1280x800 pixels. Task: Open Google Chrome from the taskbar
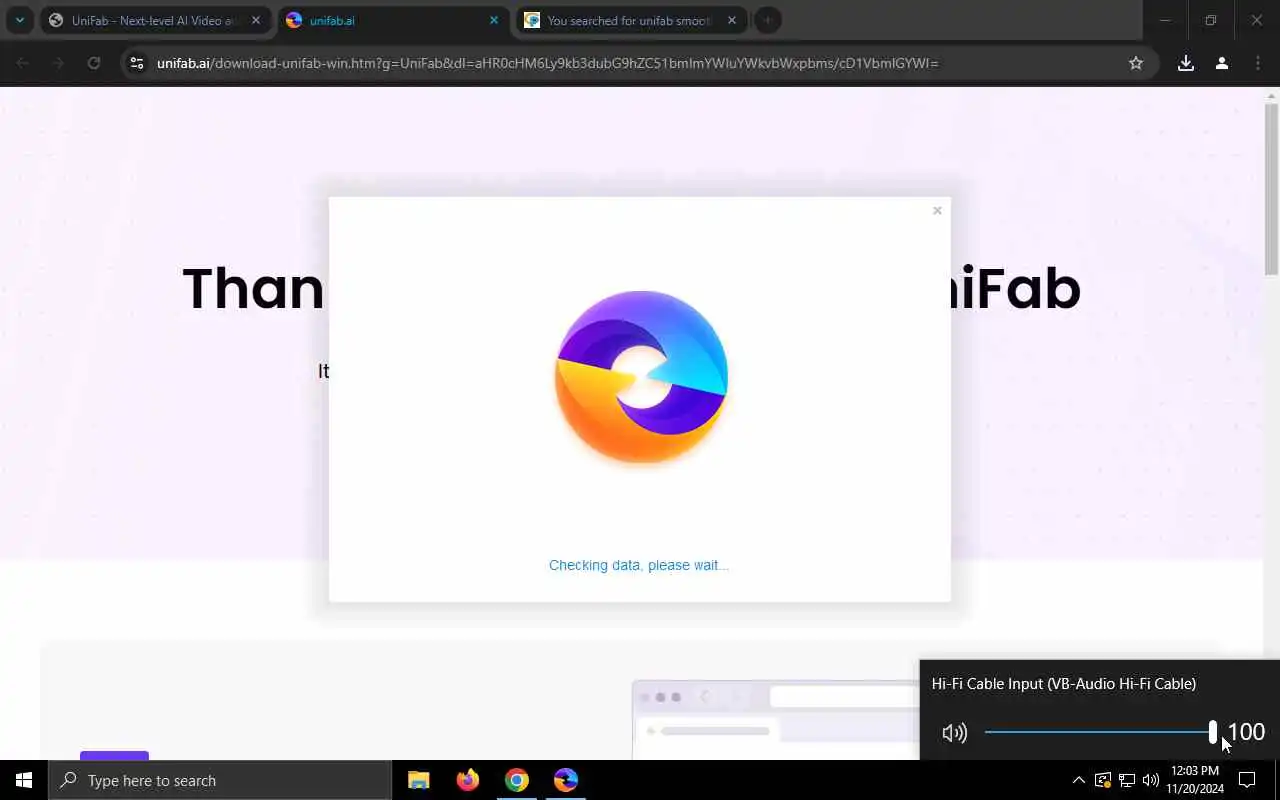[516, 780]
